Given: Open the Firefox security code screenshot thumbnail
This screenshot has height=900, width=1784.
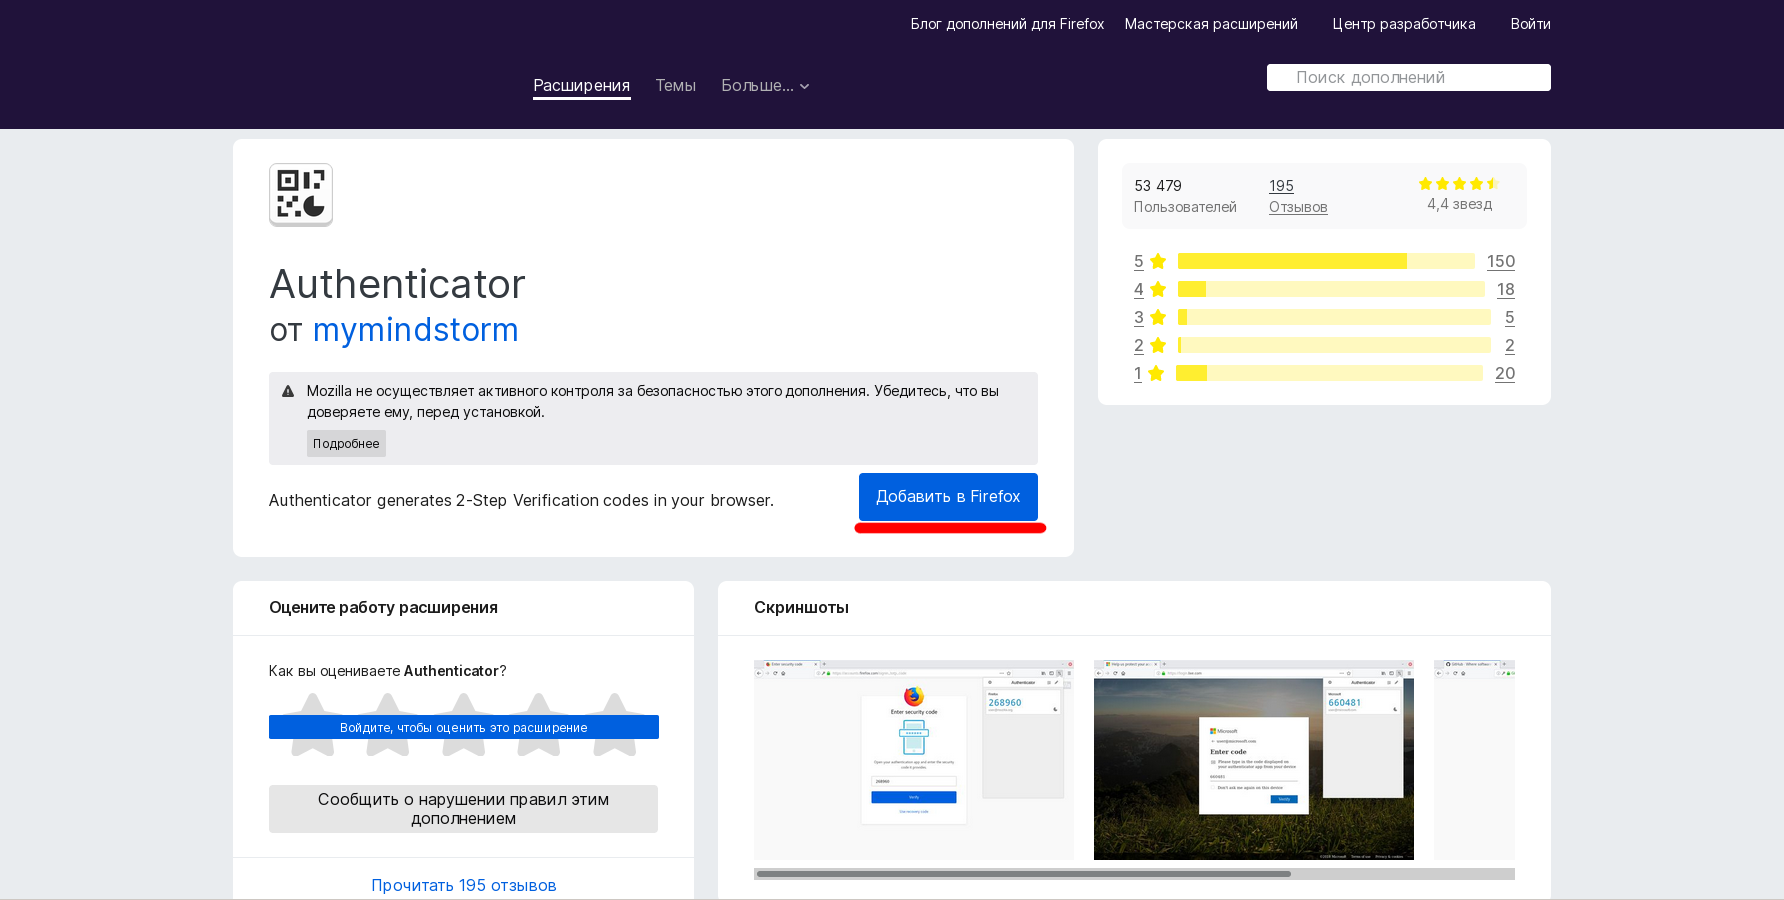Looking at the screenshot, I should click(914, 760).
